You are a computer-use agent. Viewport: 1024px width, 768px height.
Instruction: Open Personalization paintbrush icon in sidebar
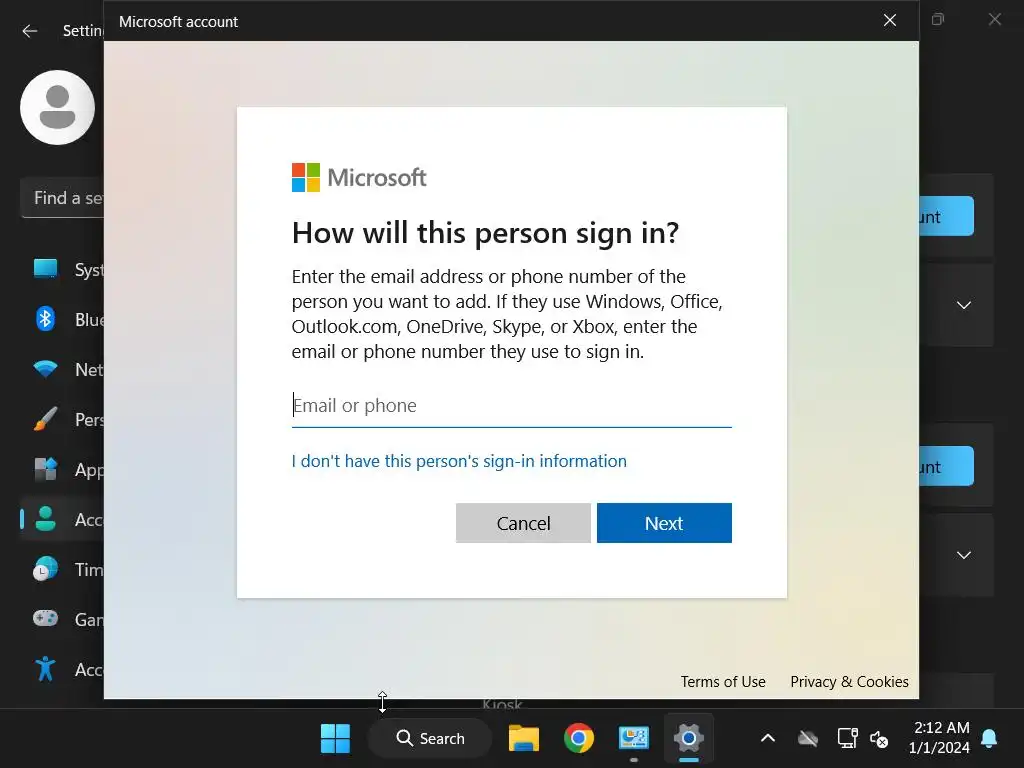coord(45,419)
